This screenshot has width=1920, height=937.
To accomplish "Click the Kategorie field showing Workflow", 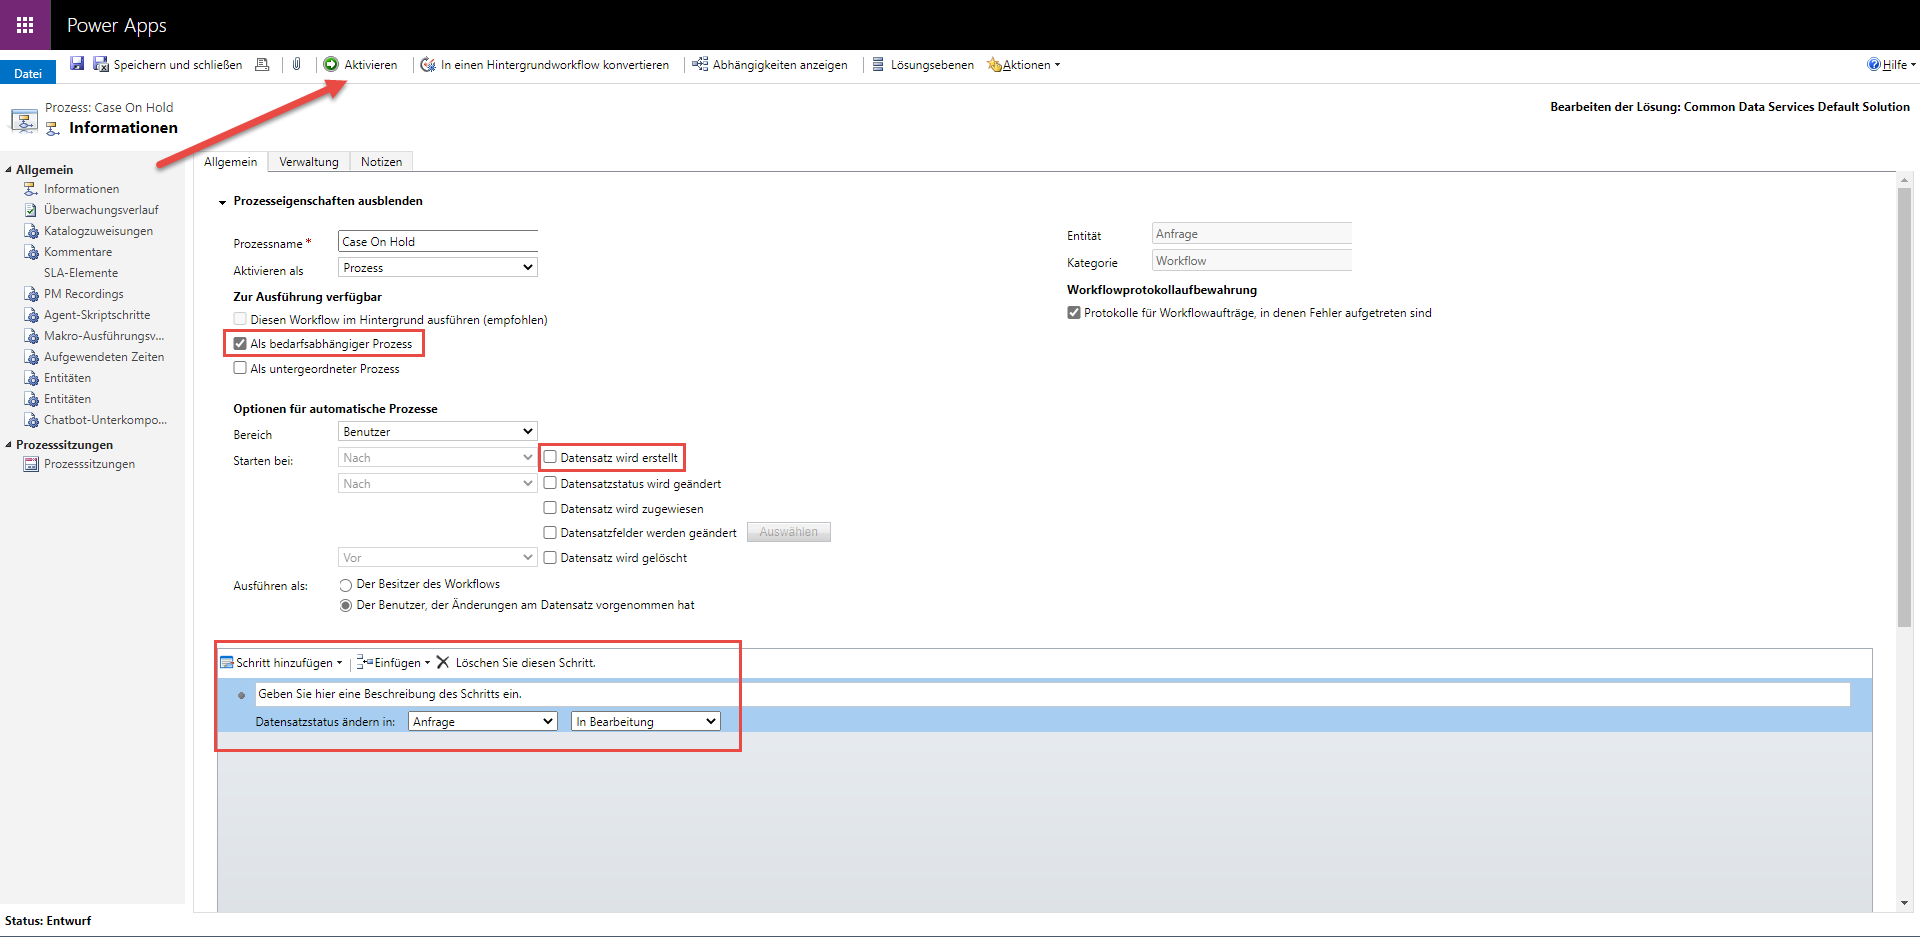I will click(1252, 261).
